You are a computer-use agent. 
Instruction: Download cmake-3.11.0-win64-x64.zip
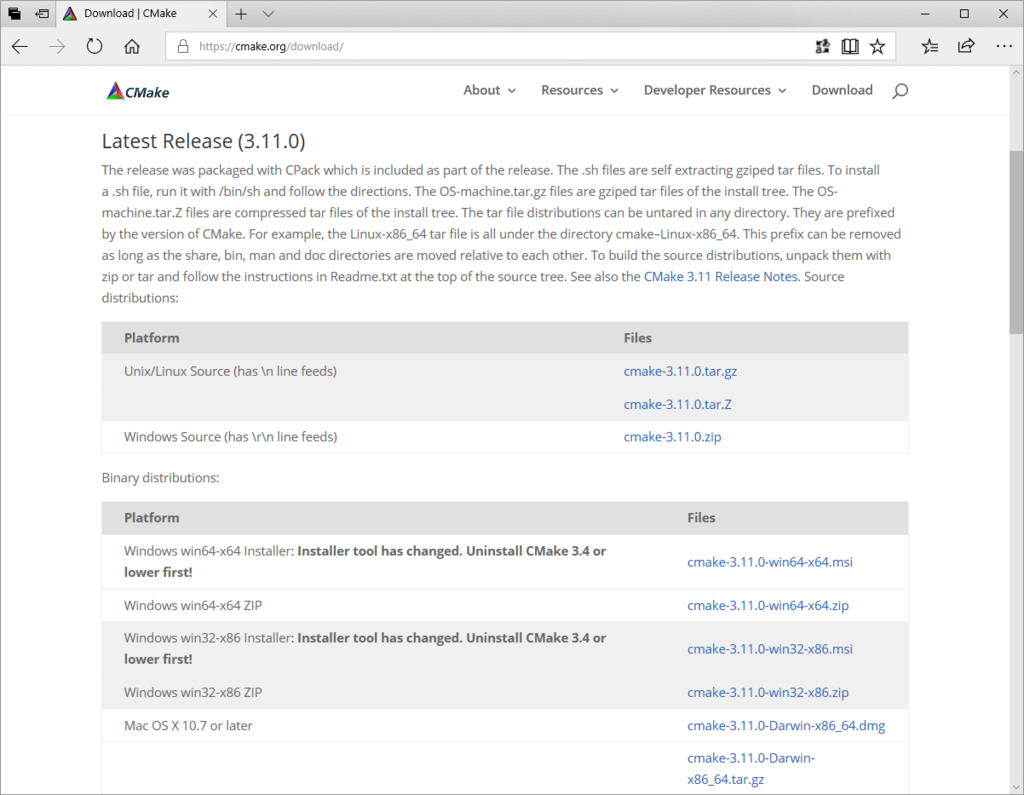point(767,606)
